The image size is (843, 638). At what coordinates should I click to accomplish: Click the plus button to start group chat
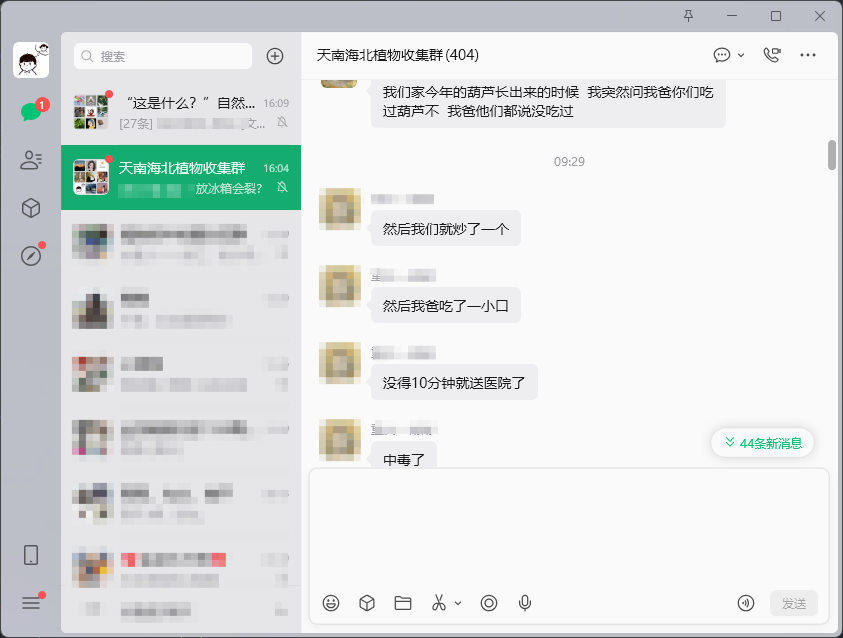pyautogui.click(x=275, y=56)
